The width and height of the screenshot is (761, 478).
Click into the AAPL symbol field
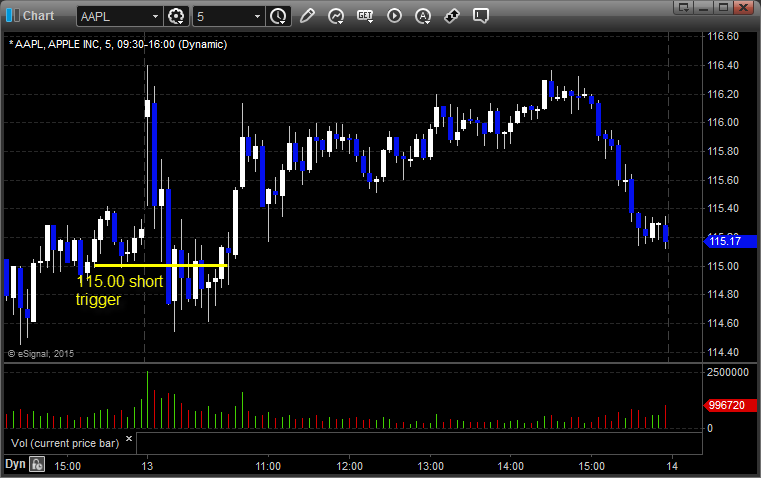tap(114, 16)
